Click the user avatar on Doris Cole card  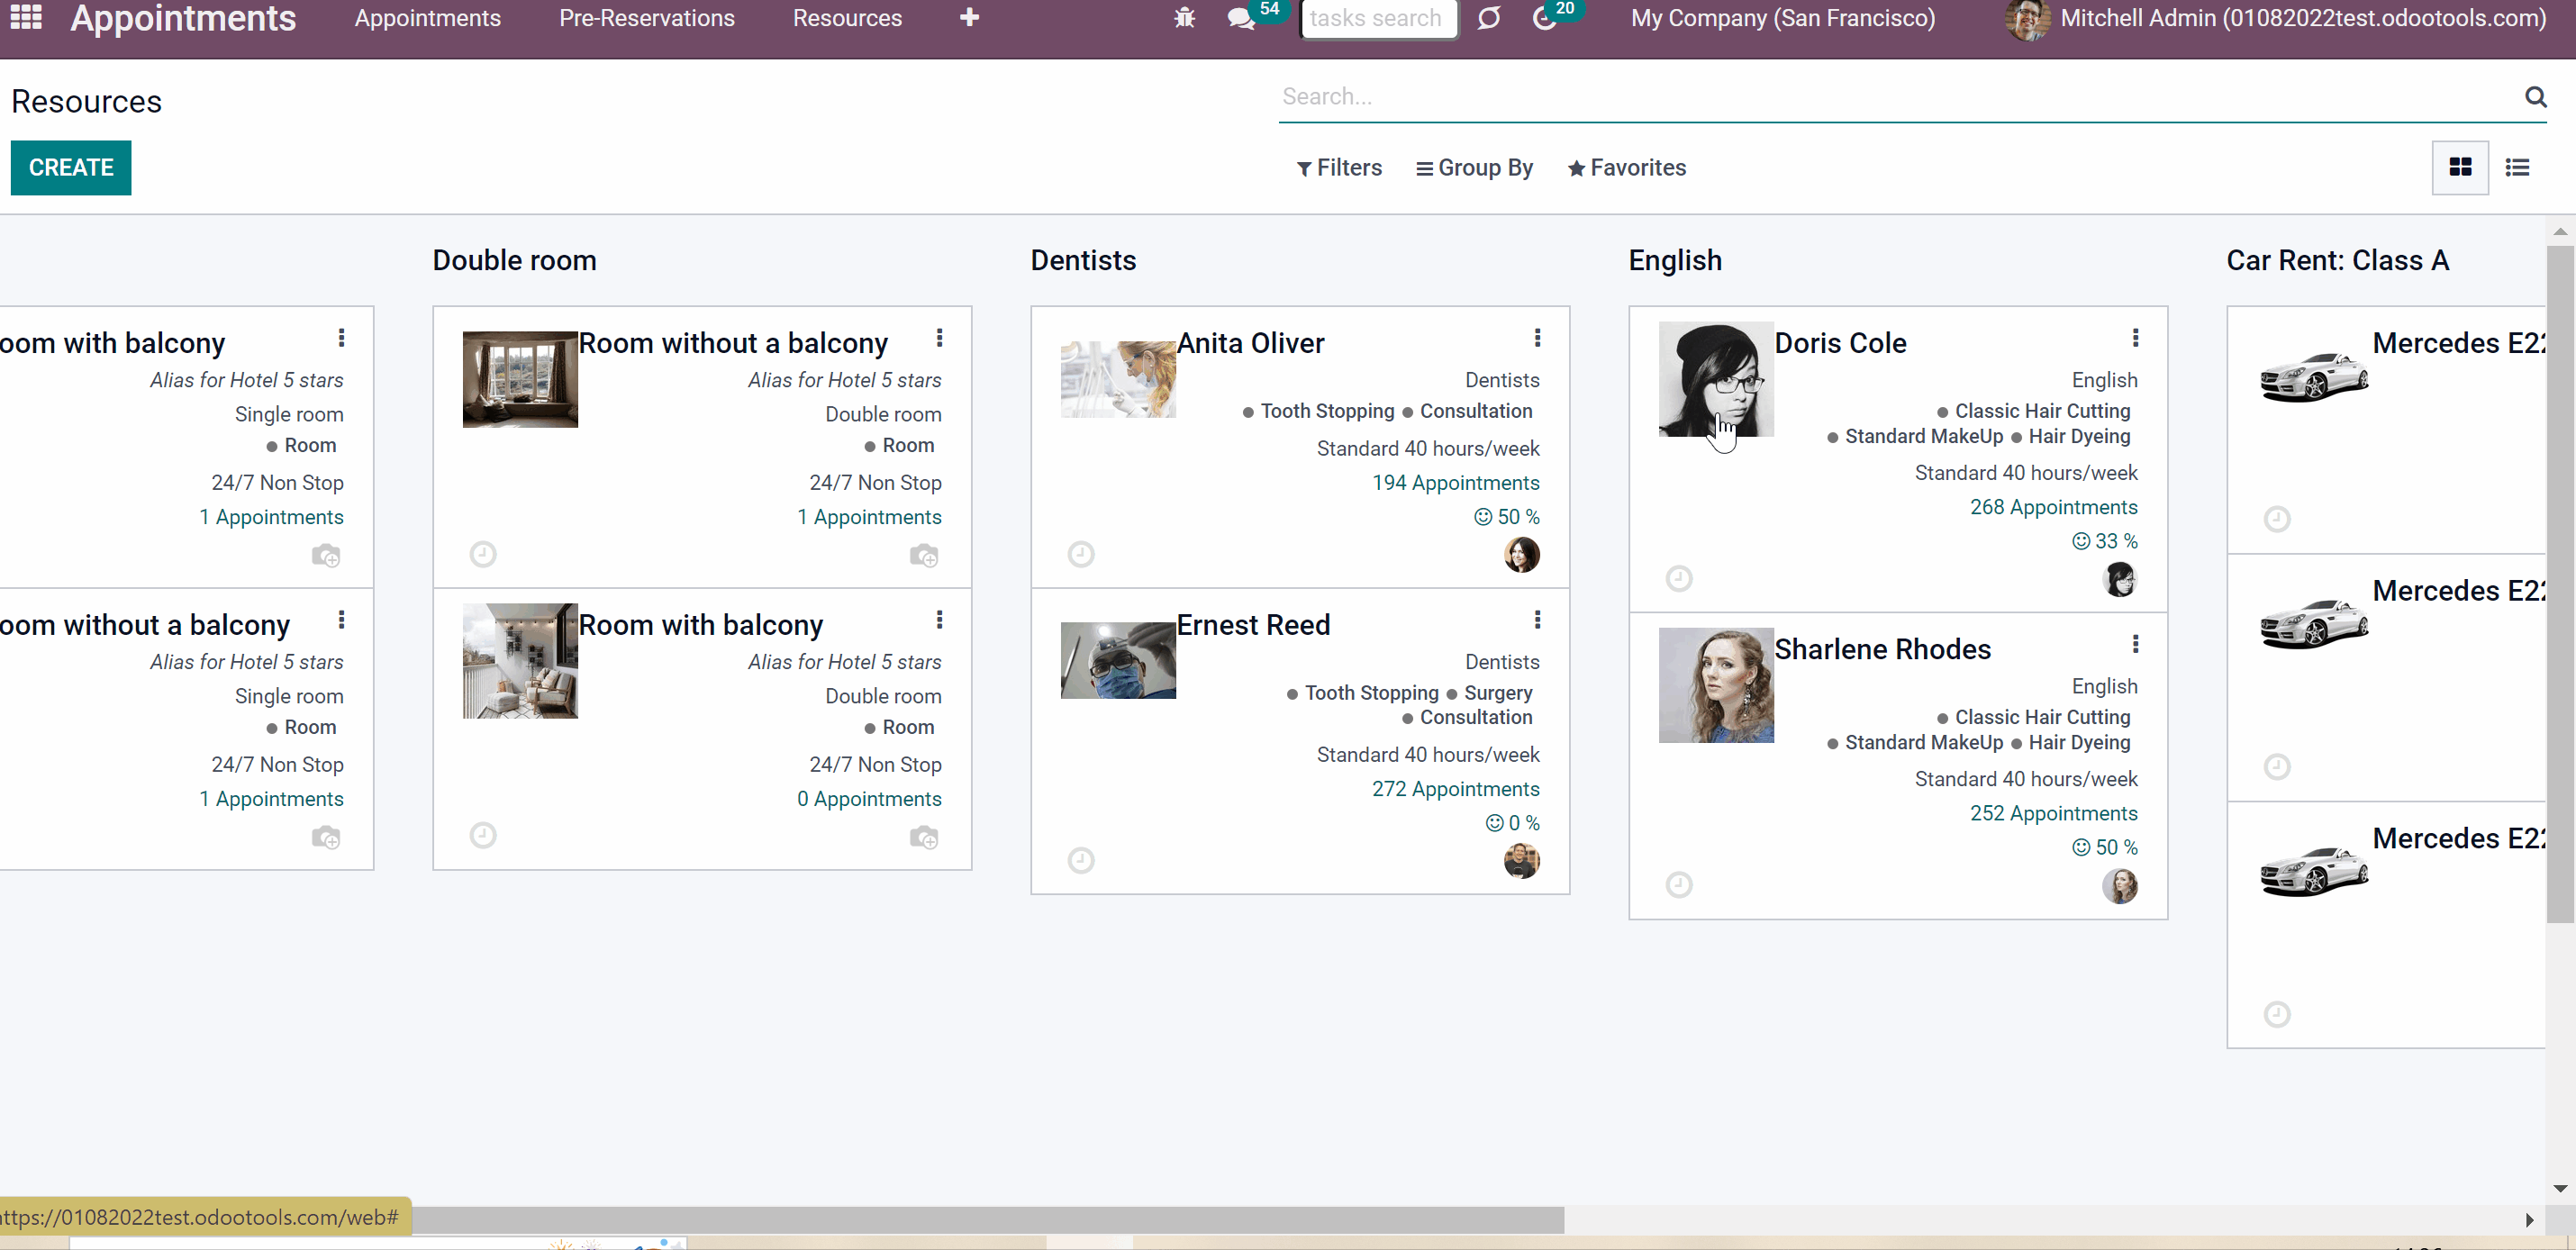point(2120,578)
